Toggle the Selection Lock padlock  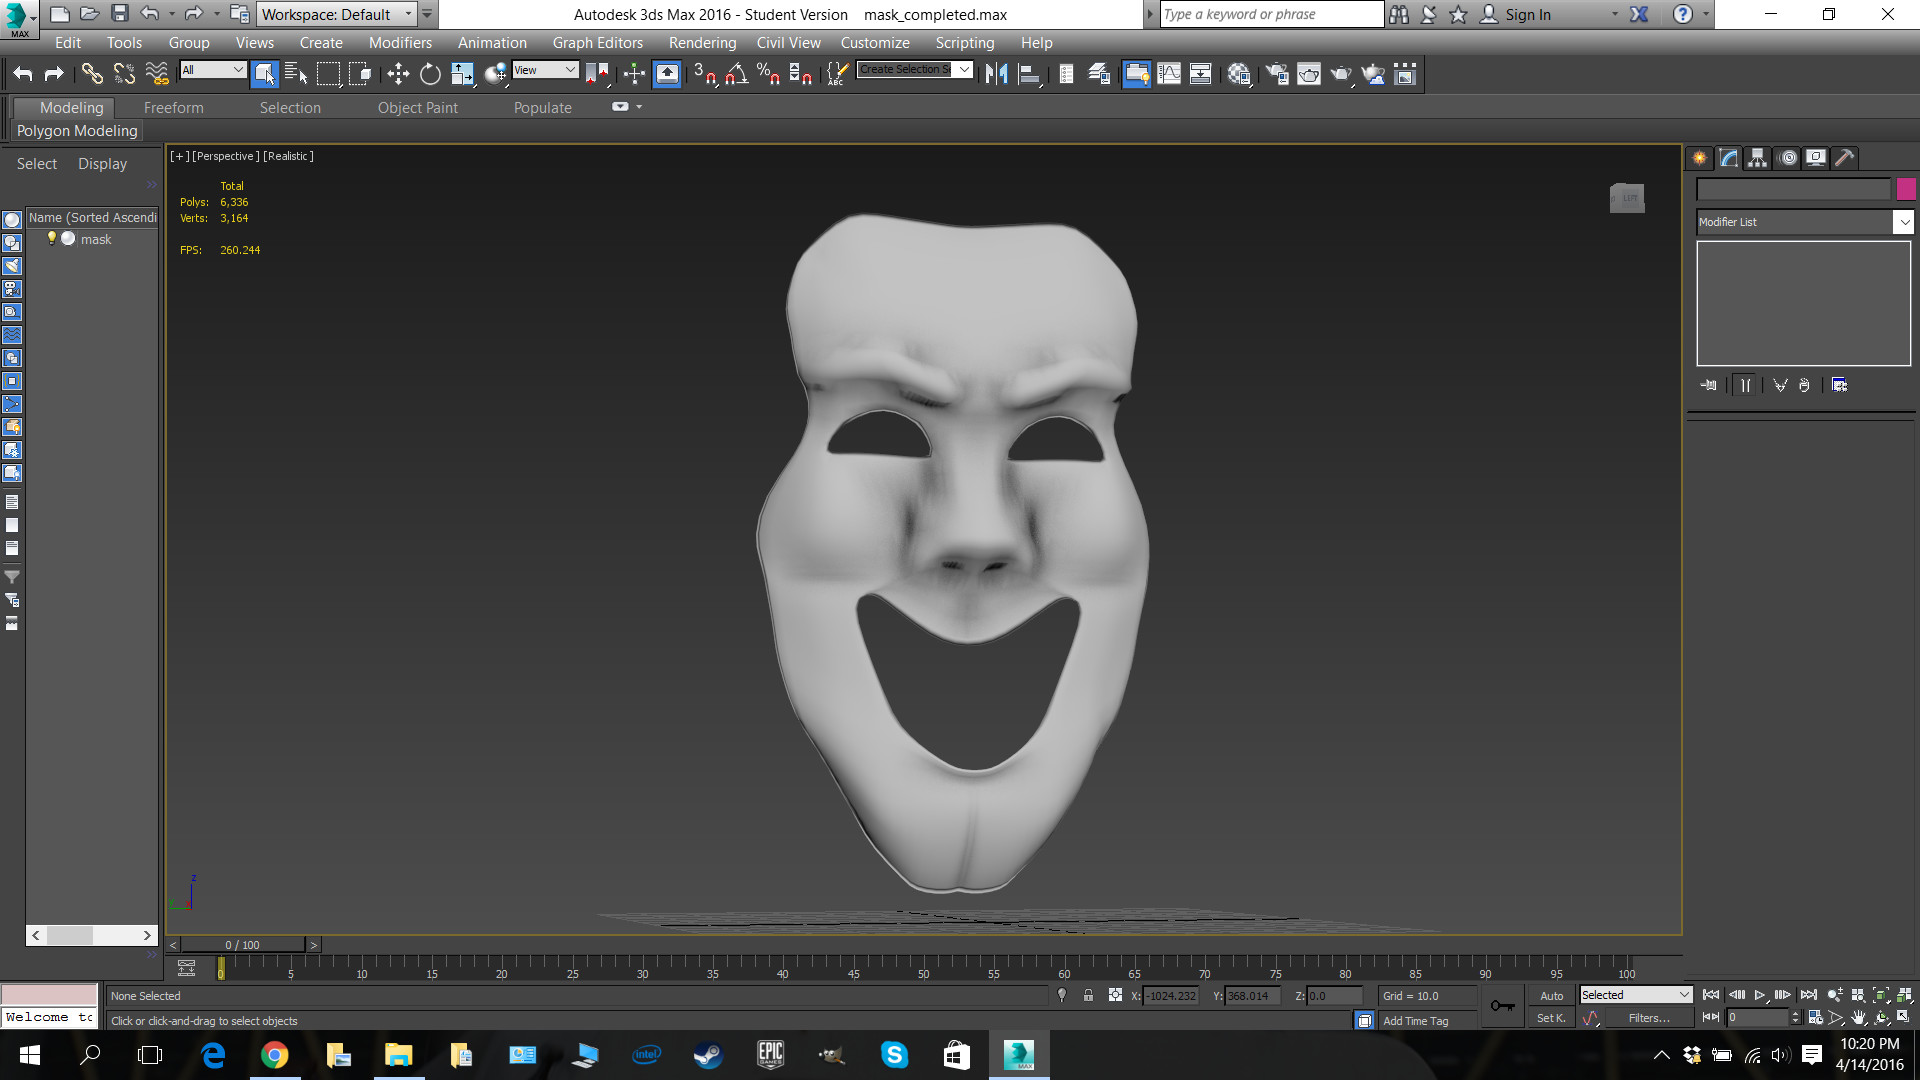[x=1088, y=995]
